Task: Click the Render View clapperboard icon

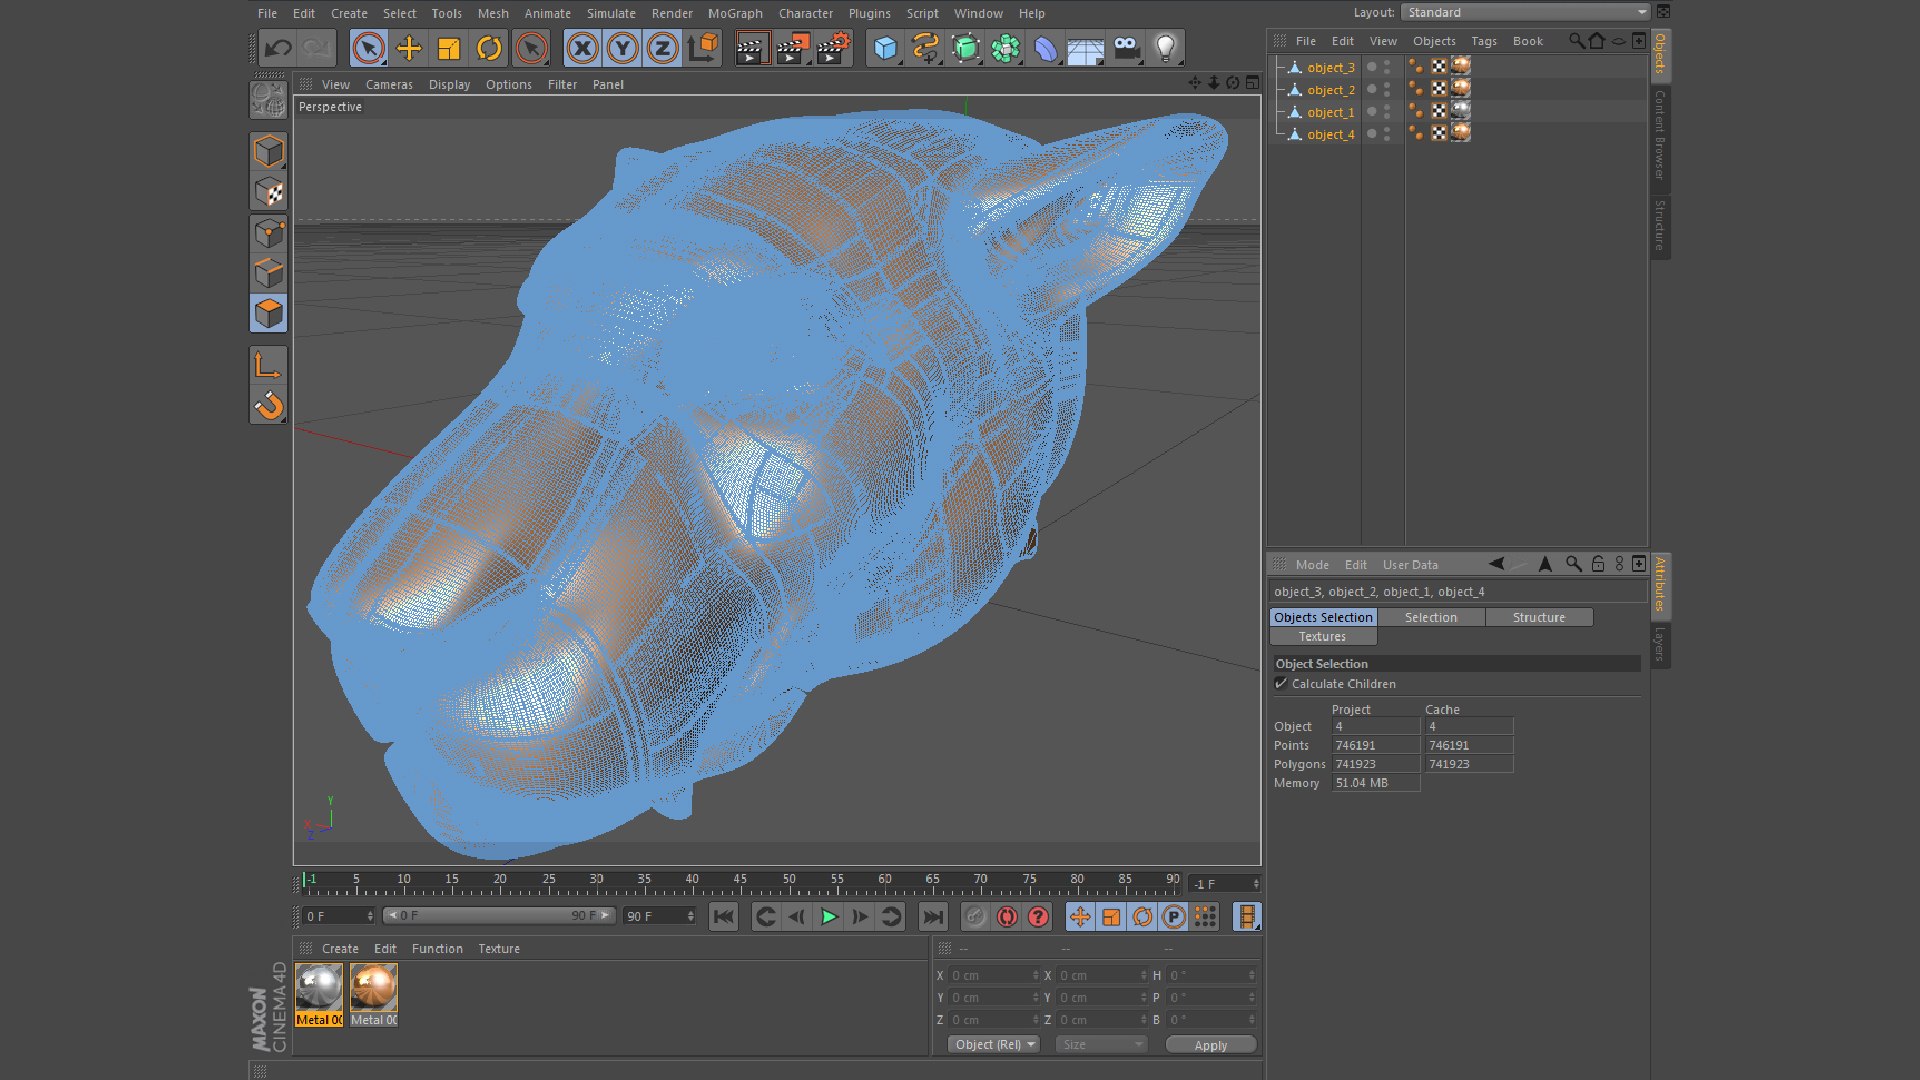Action: [752, 48]
